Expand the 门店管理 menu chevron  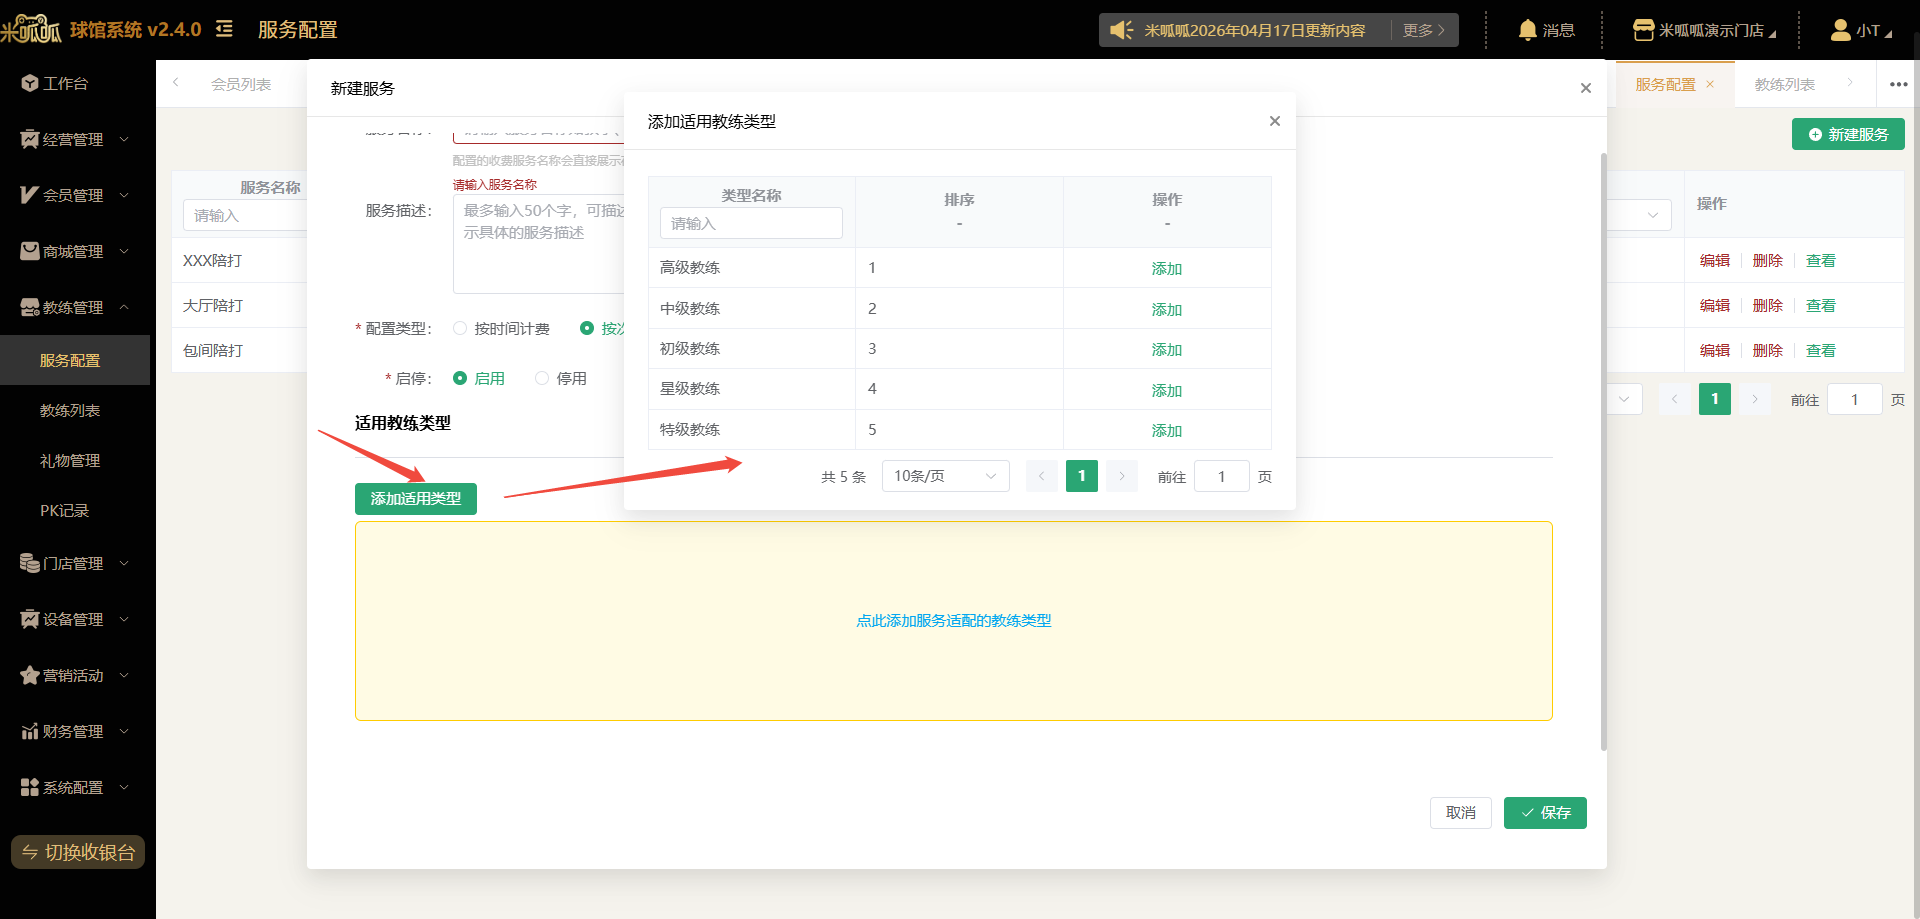coord(124,563)
